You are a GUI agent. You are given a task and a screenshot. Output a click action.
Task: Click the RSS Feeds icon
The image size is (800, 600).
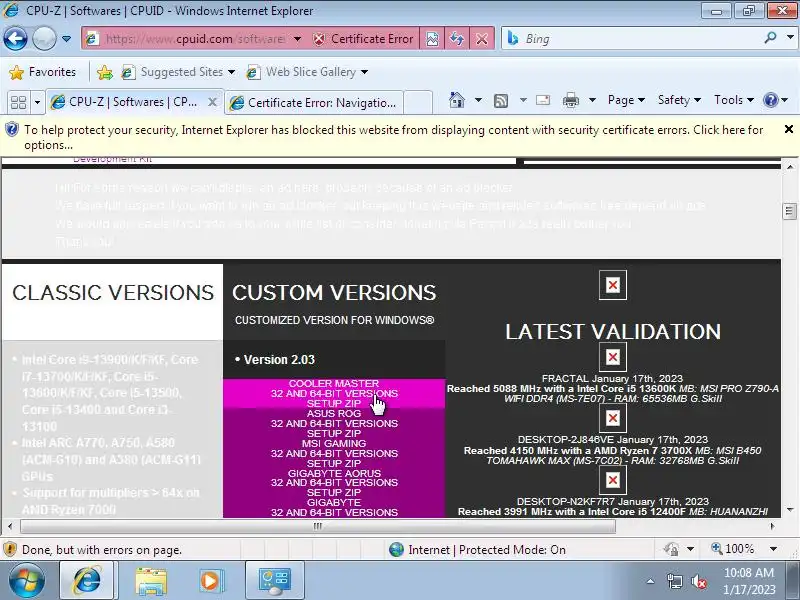pos(501,101)
